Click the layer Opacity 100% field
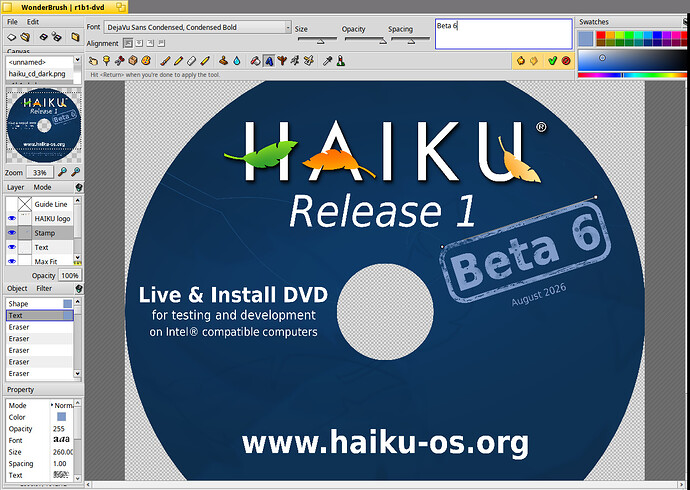Screen dimensions: 690x490 (70, 275)
